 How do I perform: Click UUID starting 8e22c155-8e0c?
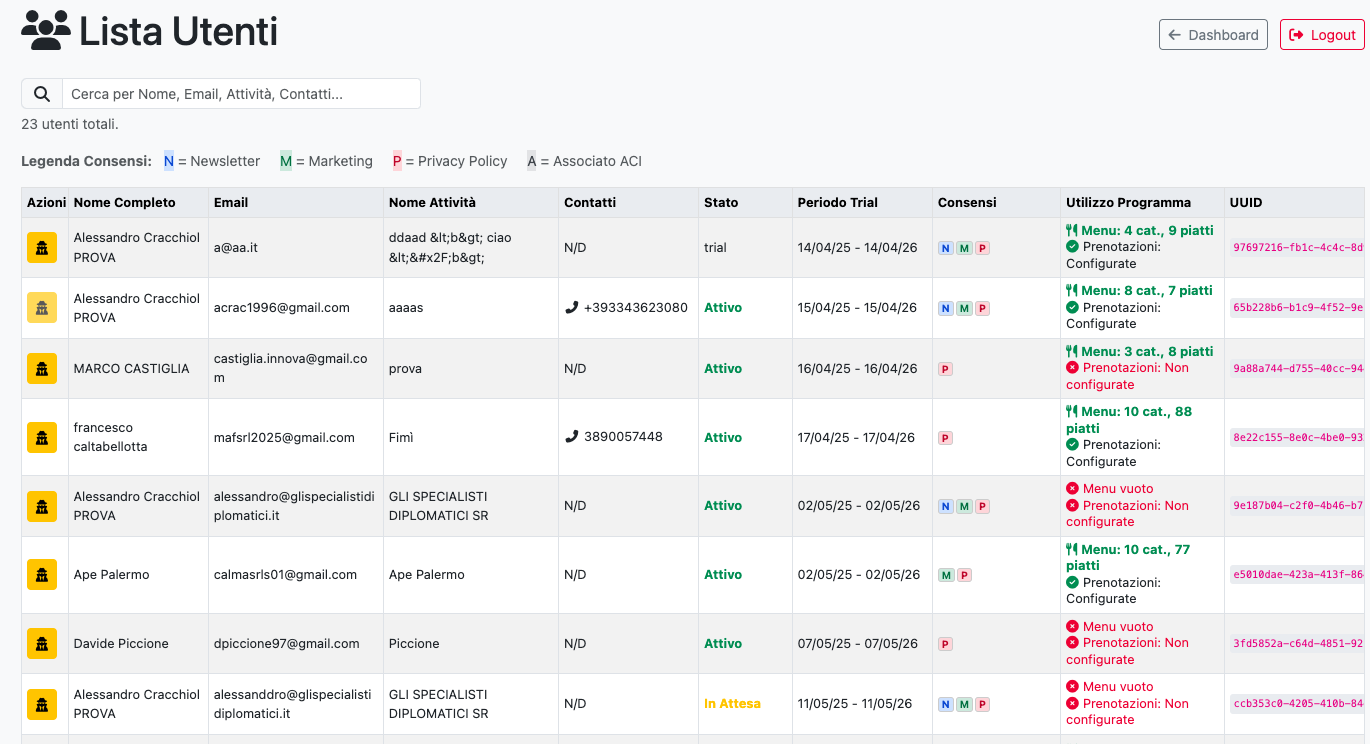click(1298, 437)
